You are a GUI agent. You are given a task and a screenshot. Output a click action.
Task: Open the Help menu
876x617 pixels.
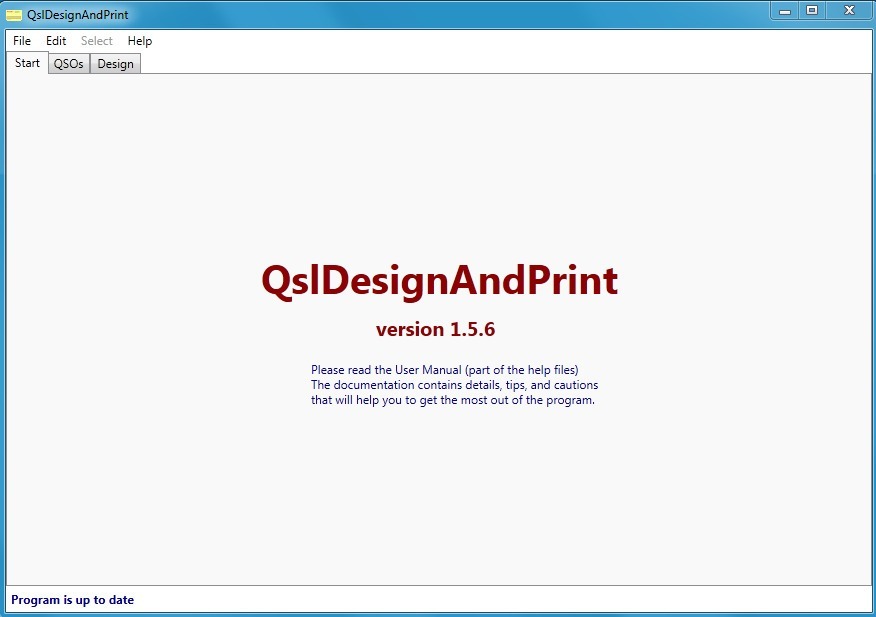coord(140,41)
